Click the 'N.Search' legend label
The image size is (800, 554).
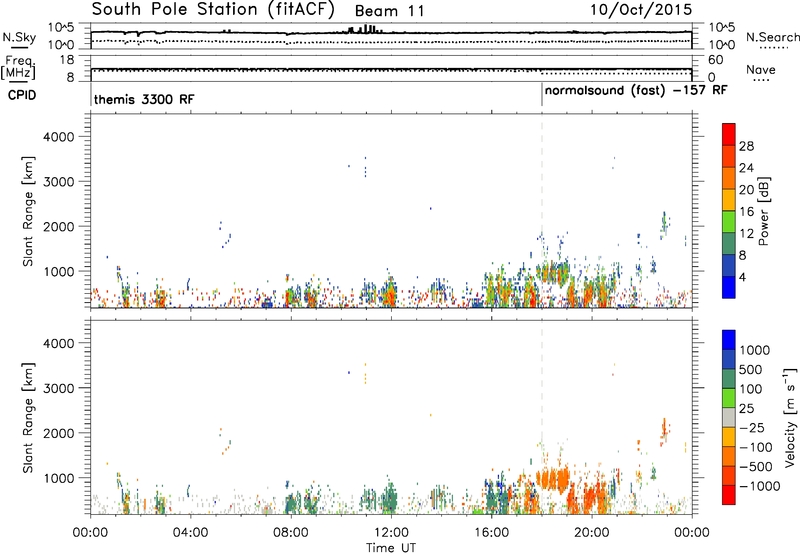(x=773, y=37)
